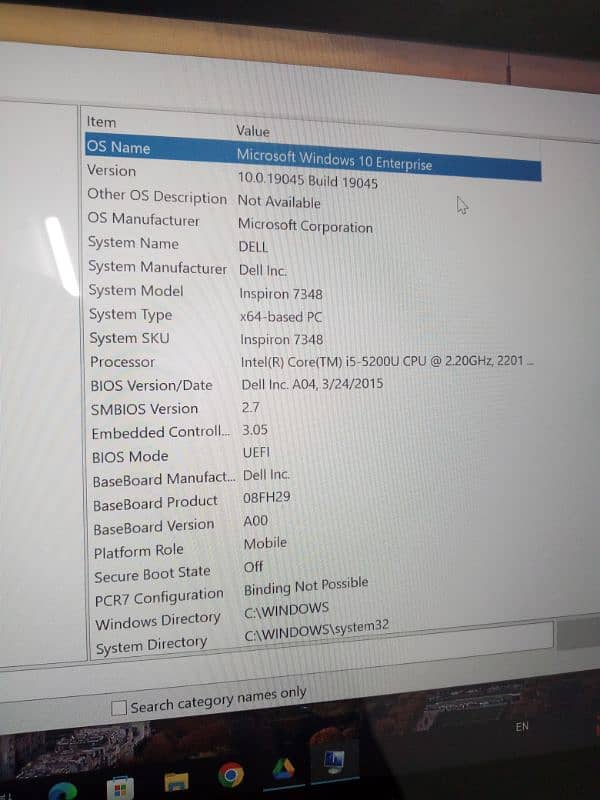The width and height of the screenshot is (600, 800).
Task: Launch Google Chrome from the taskbar
Action: point(231,776)
